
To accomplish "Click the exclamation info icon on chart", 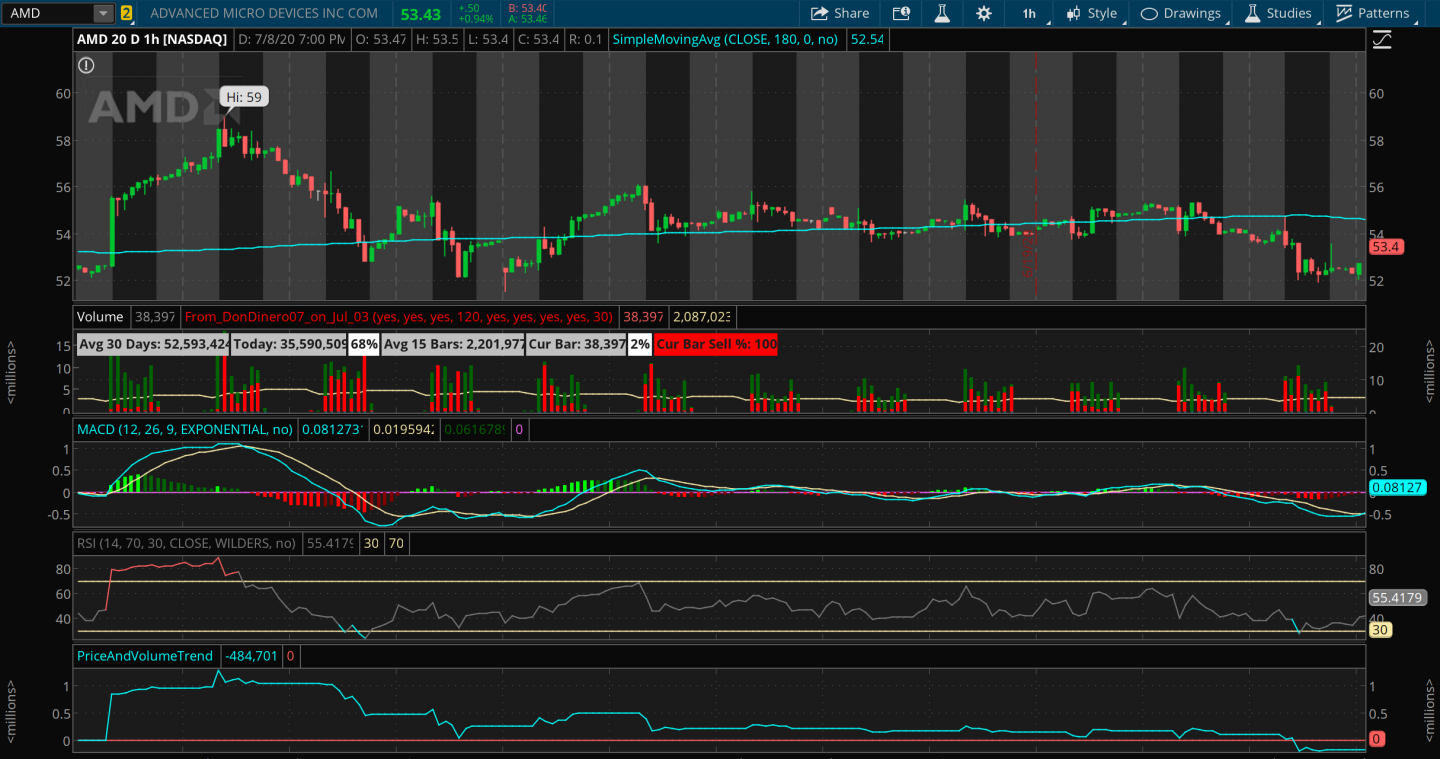I will [x=86, y=65].
